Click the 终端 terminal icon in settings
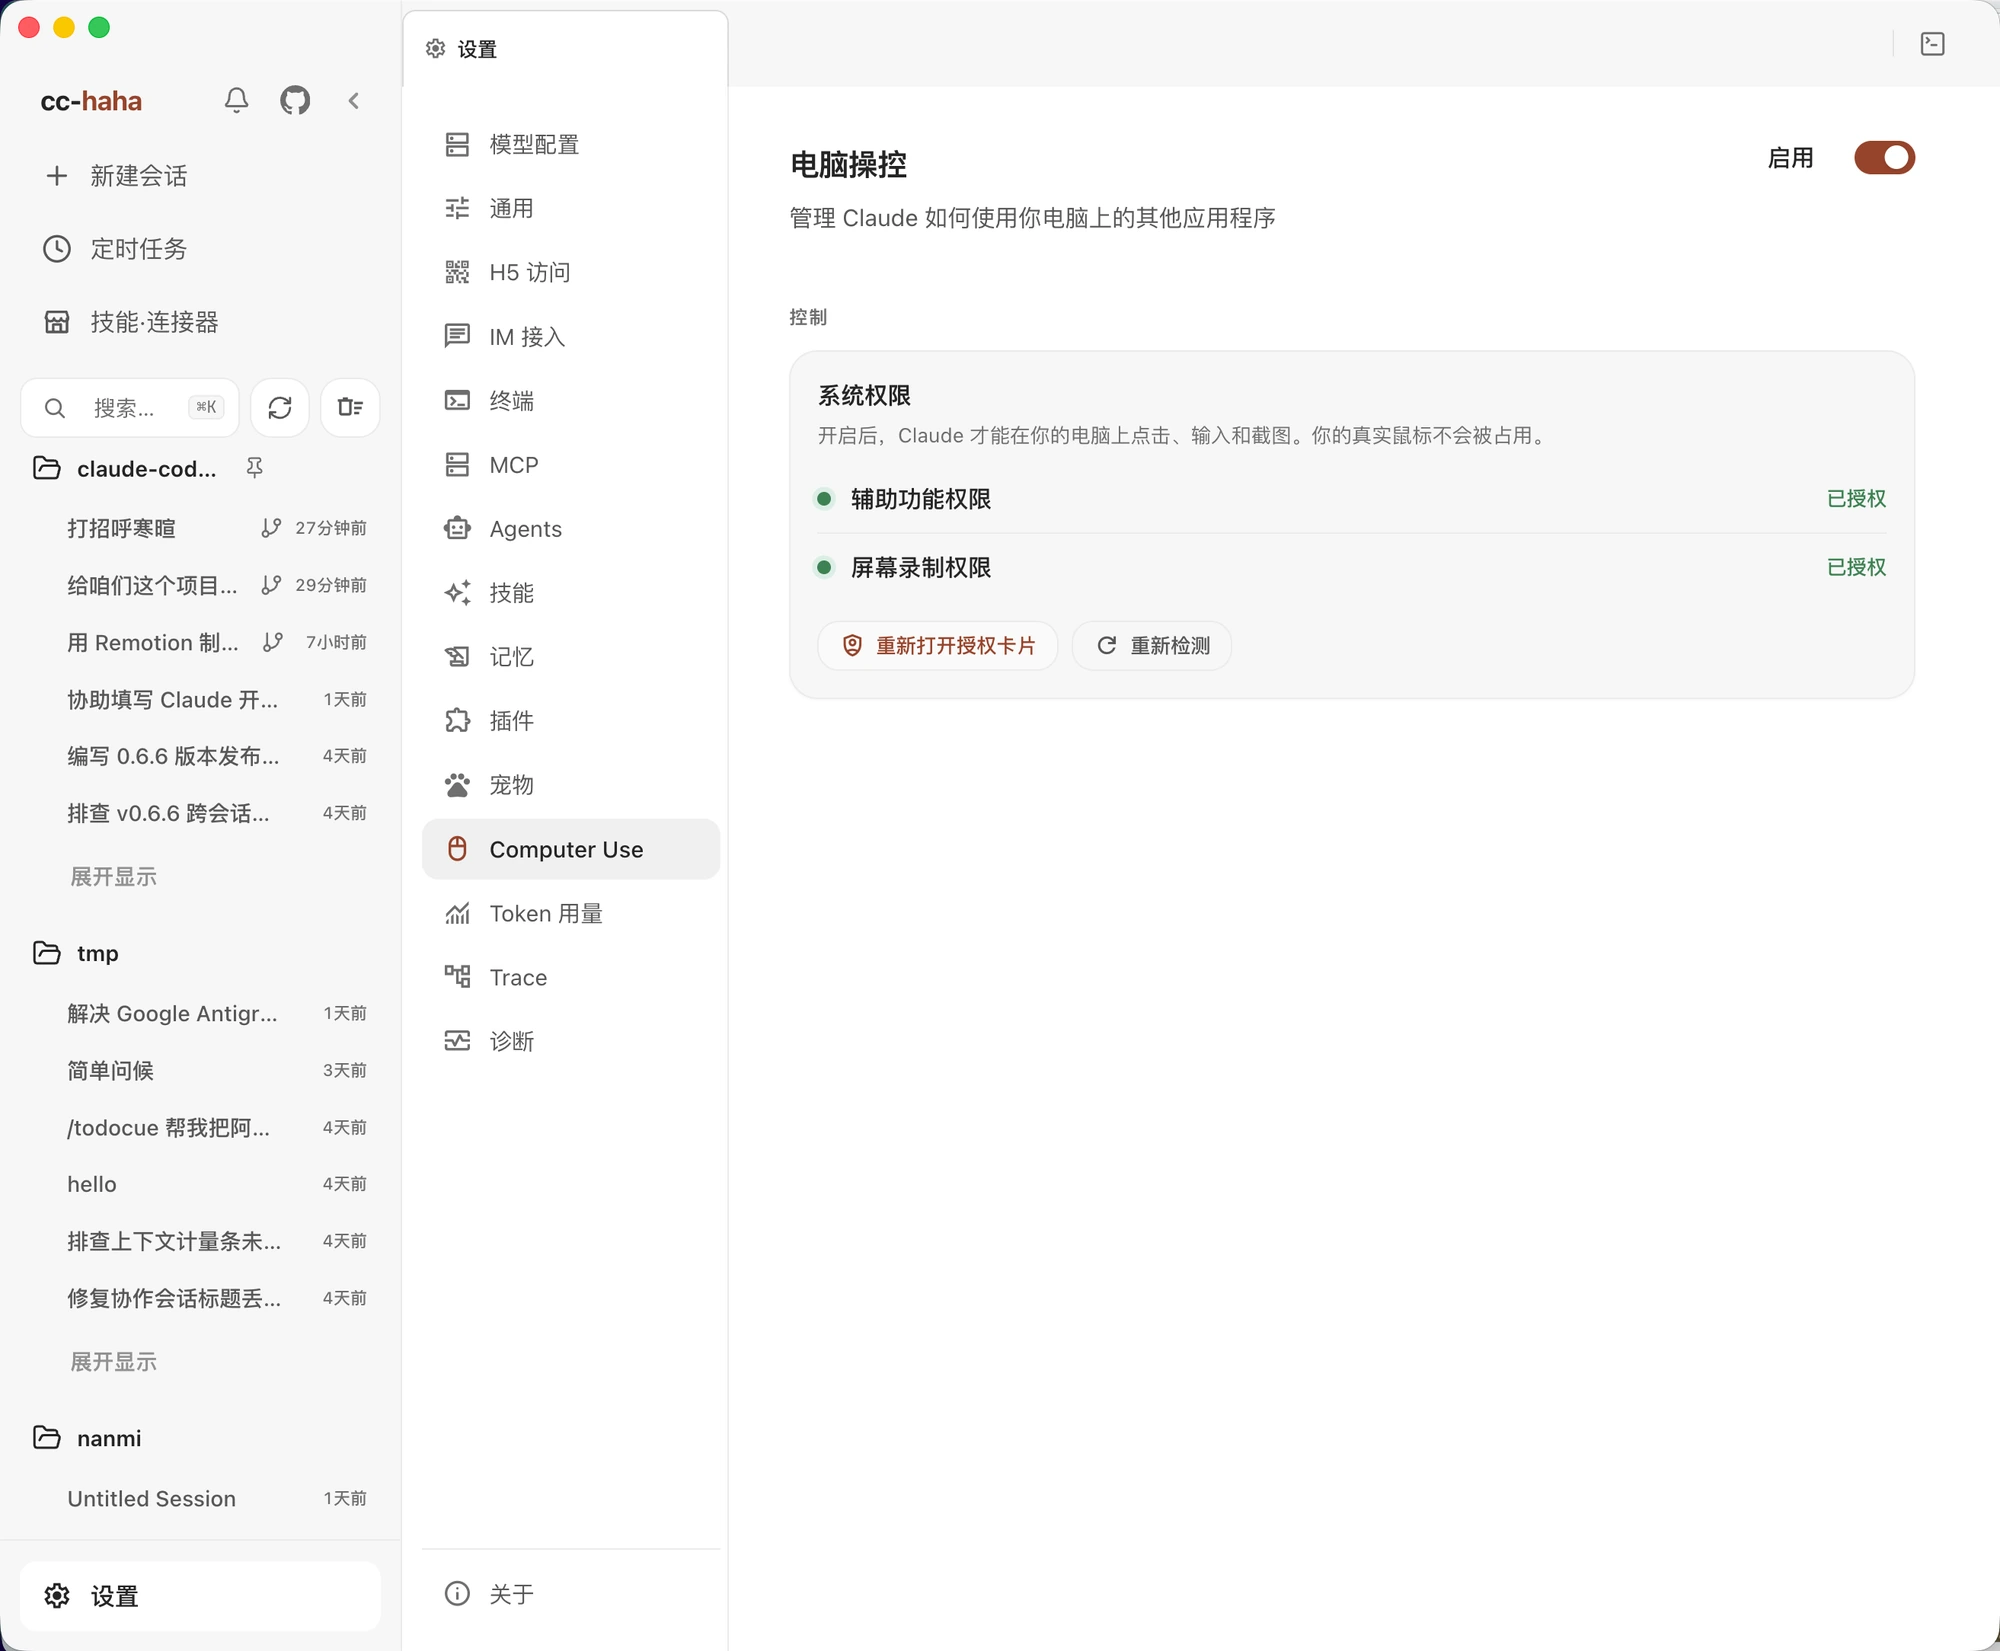Viewport: 2000px width, 1651px height. tap(457, 401)
